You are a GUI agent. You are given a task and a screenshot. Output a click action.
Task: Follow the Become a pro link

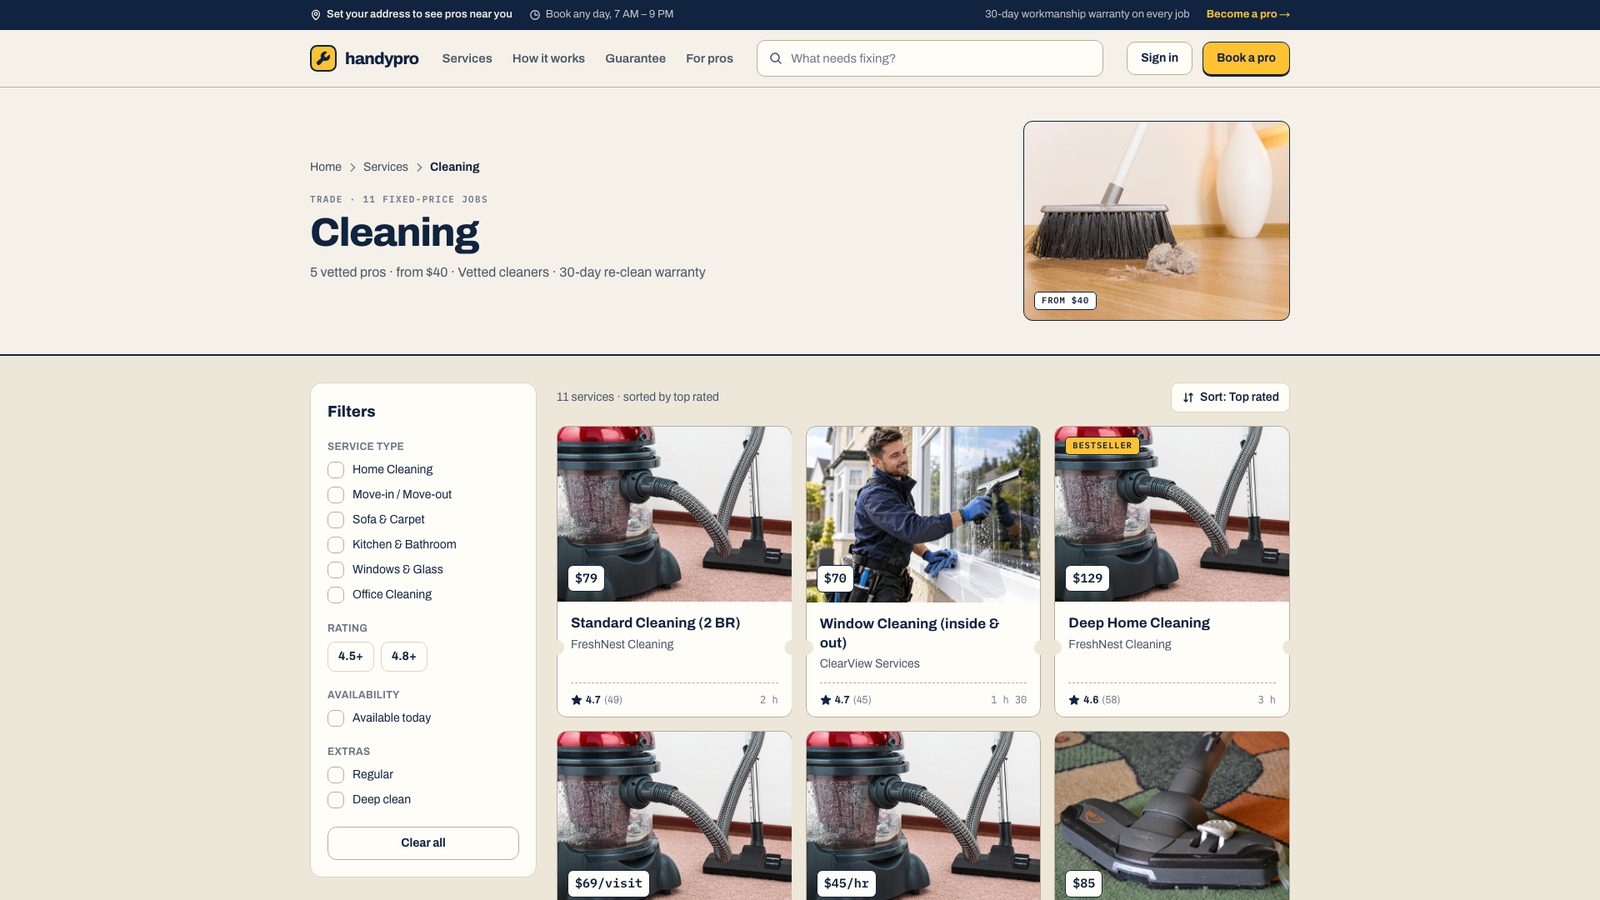pyautogui.click(x=1248, y=14)
